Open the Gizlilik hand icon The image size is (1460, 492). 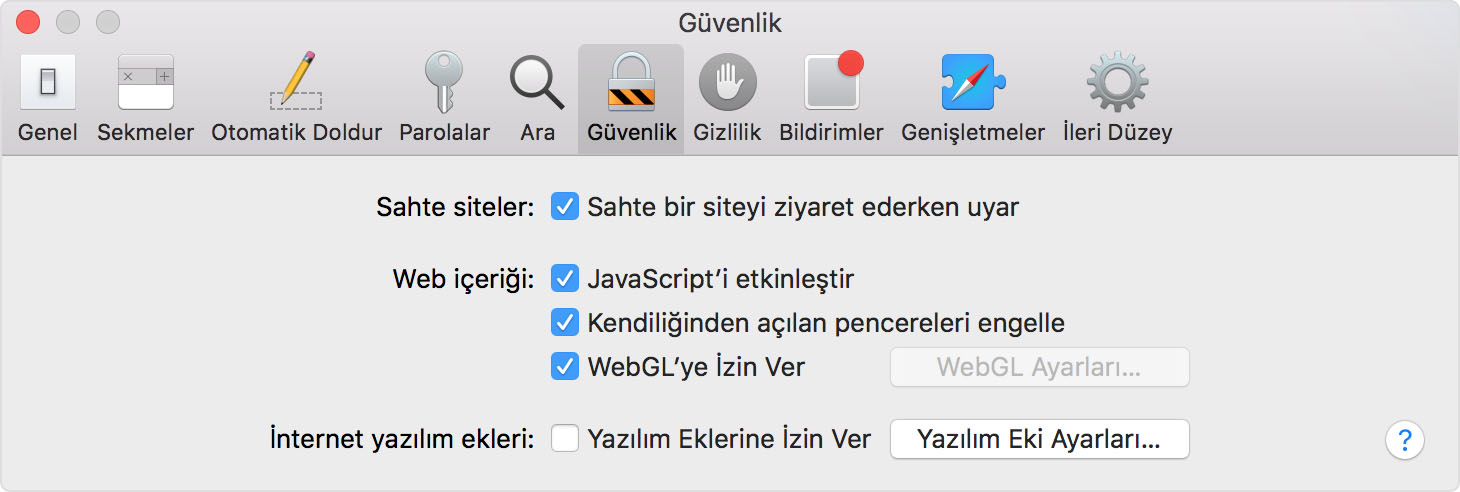pos(727,82)
